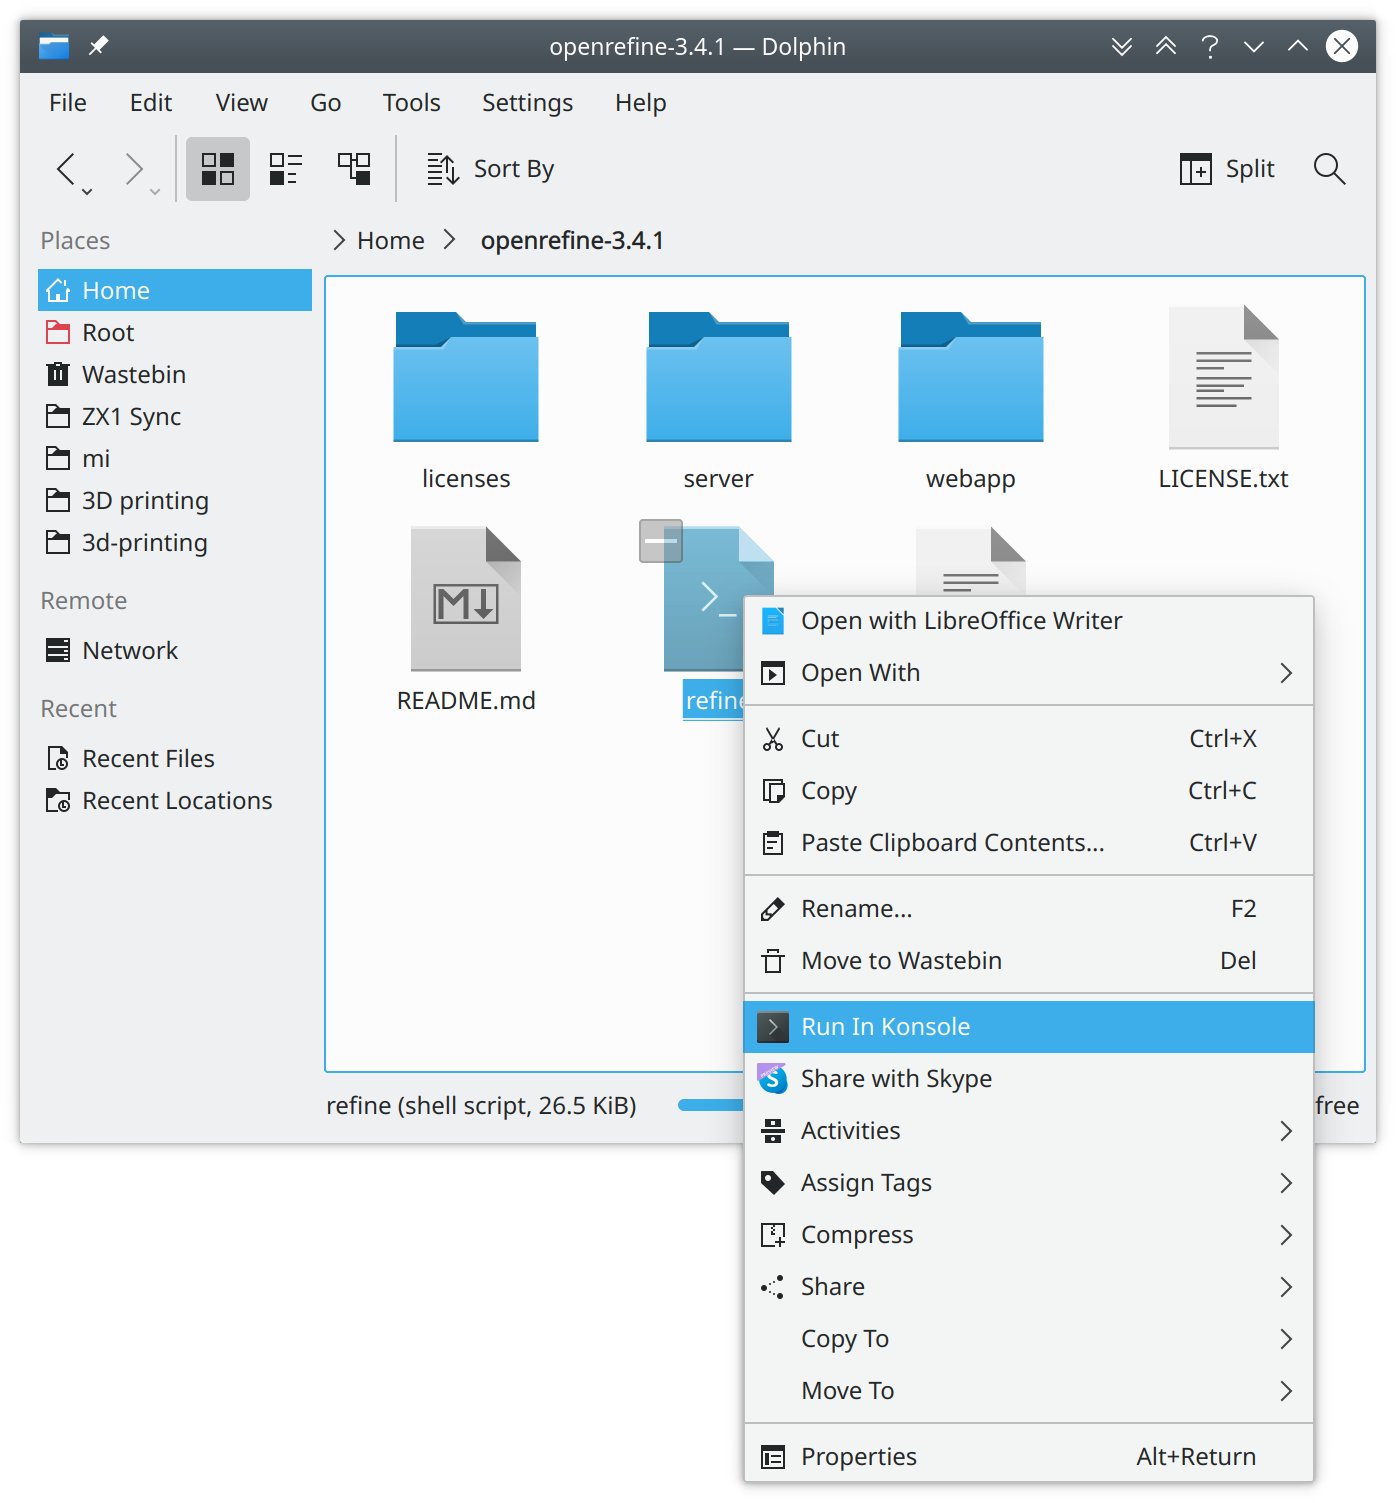The height and width of the screenshot is (1503, 1396).
Task: Switch to icons view mode
Action: pos(217,168)
